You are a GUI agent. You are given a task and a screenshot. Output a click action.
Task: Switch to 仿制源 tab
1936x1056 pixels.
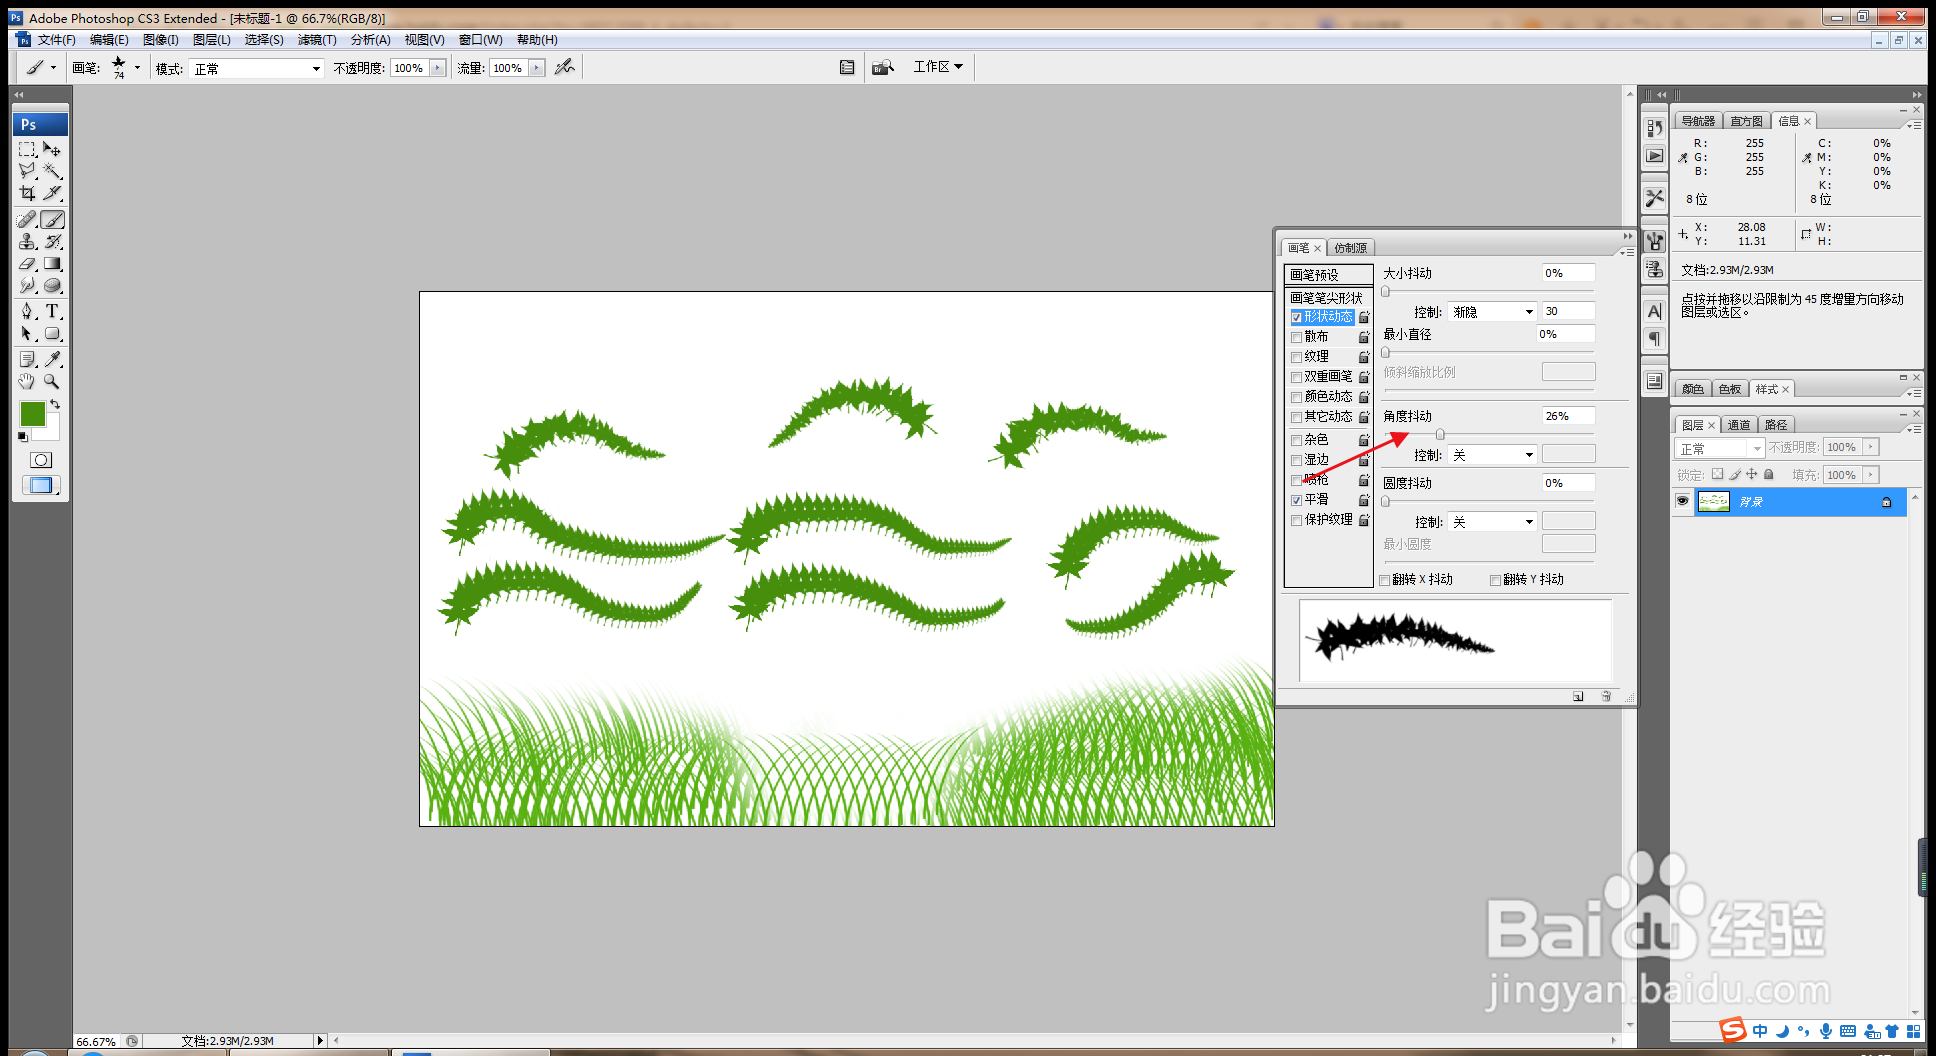(1350, 248)
